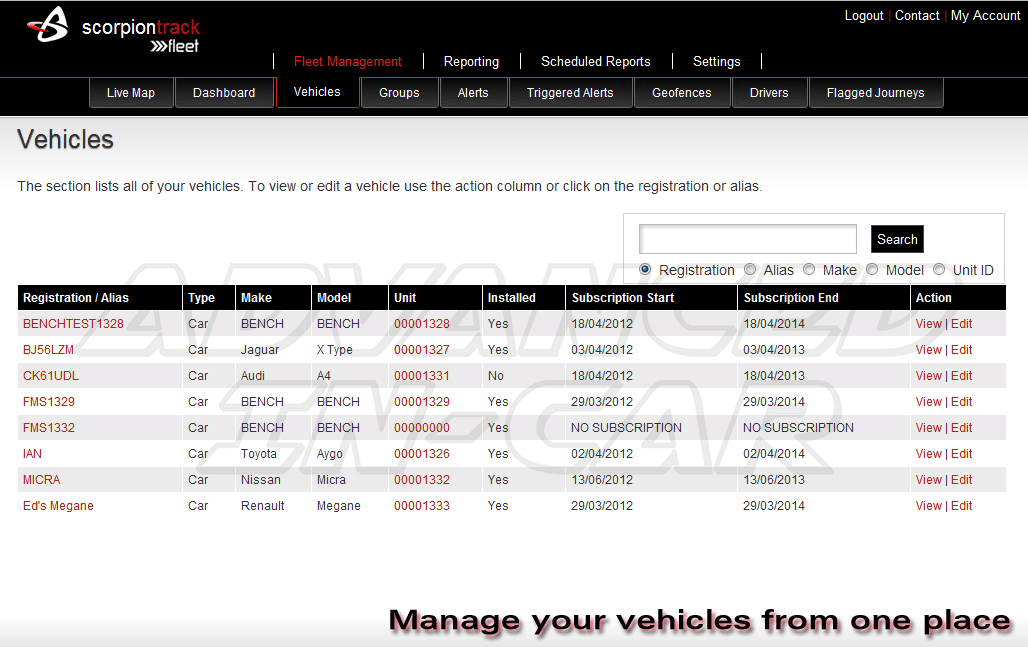Viewport: 1028px width, 647px height.
Task: Select the Unit ID radio option
Action: (939, 269)
